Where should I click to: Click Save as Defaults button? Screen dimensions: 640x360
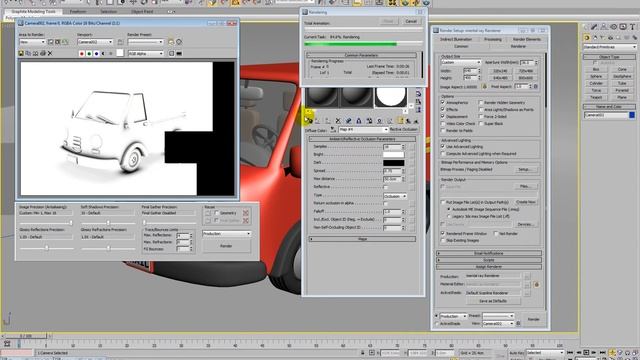[493, 301]
